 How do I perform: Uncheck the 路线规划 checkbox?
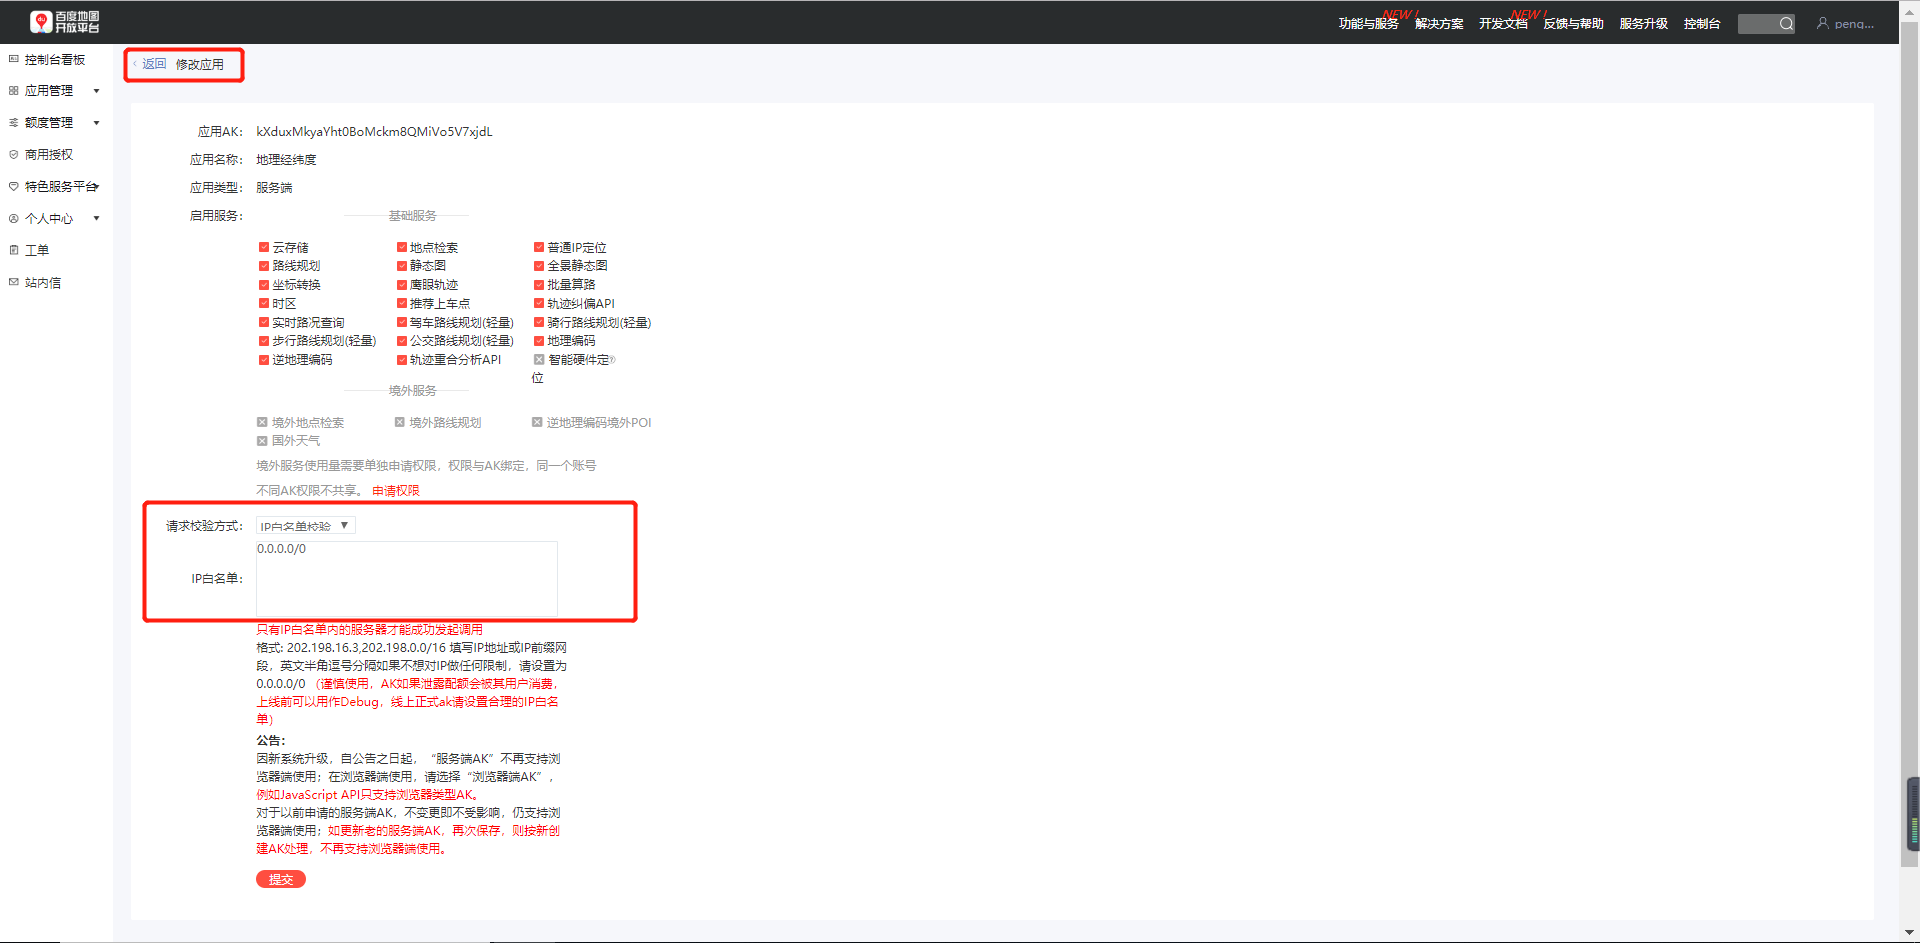264,266
